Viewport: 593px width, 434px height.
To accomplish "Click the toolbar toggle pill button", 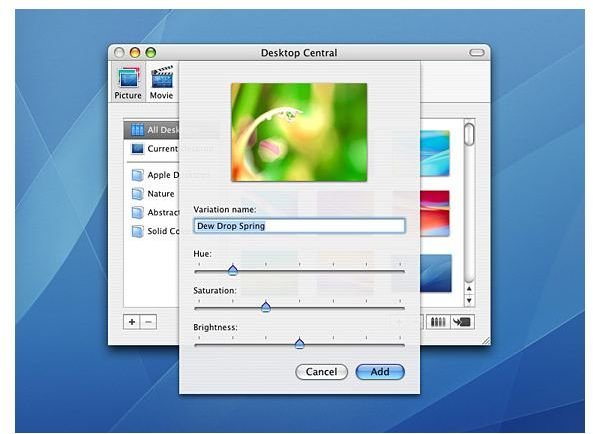I will click(x=477, y=53).
